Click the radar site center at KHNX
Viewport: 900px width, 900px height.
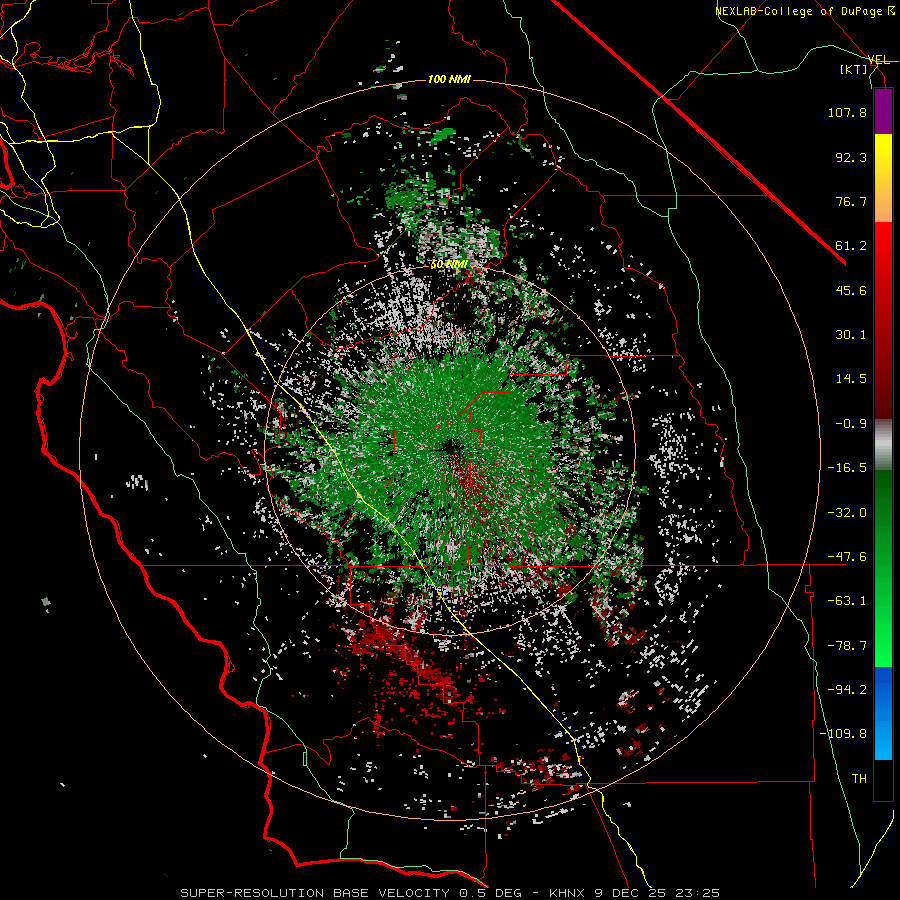pyautogui.click(x=450, y=448)
